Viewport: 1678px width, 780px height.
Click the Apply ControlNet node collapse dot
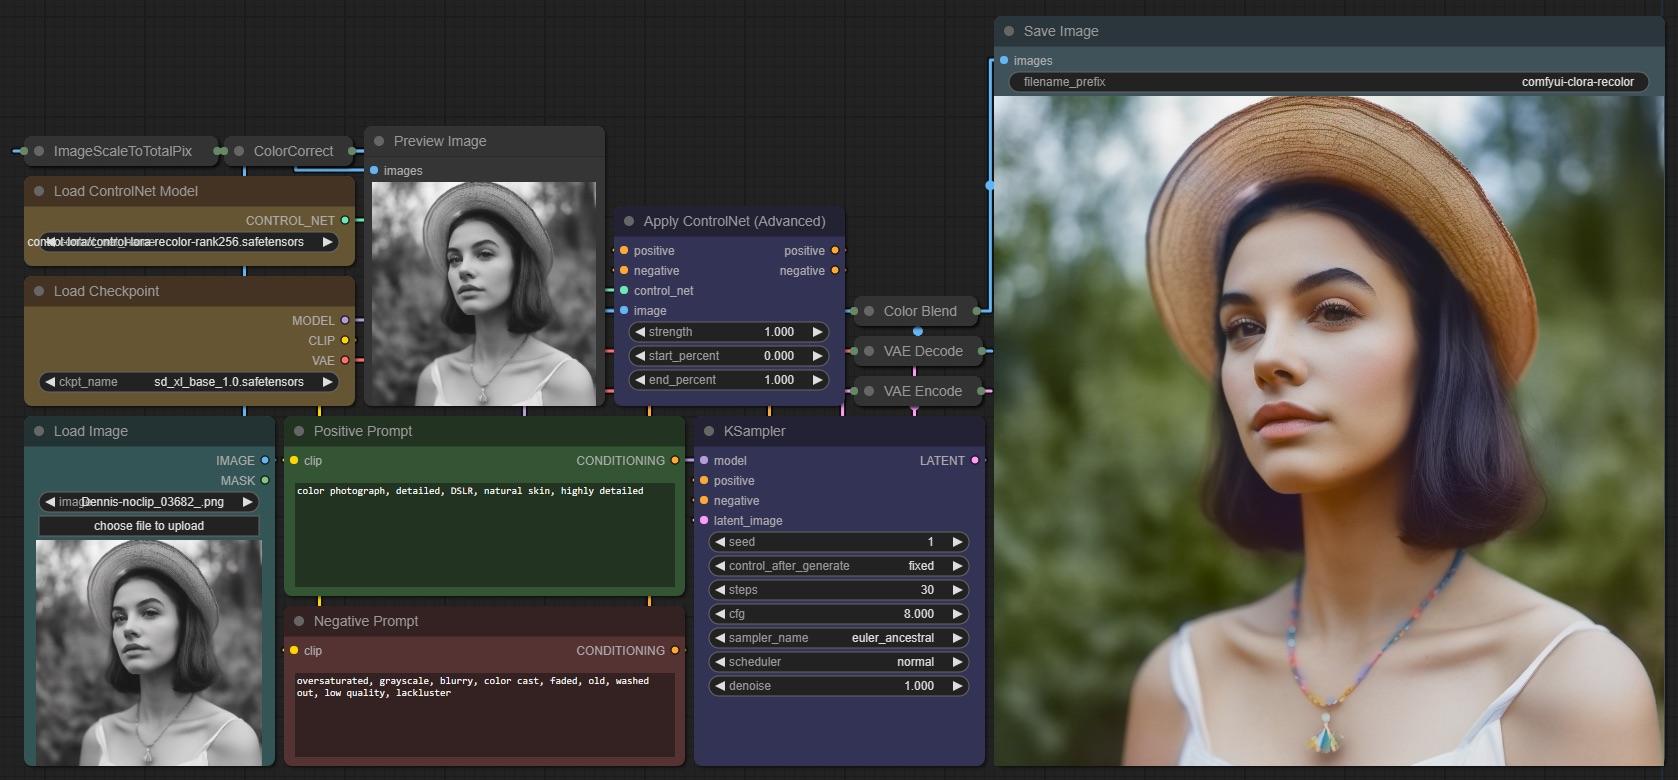(629, 221)
